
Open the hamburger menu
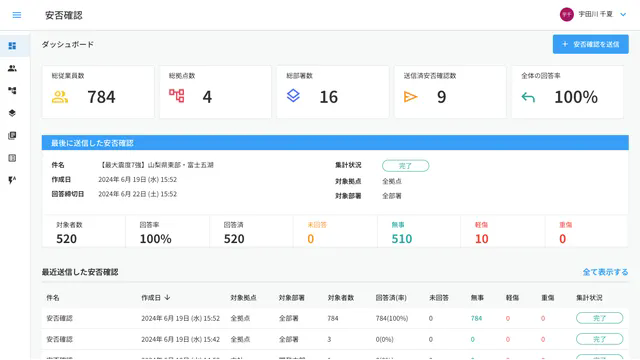[x=17, y=15]
